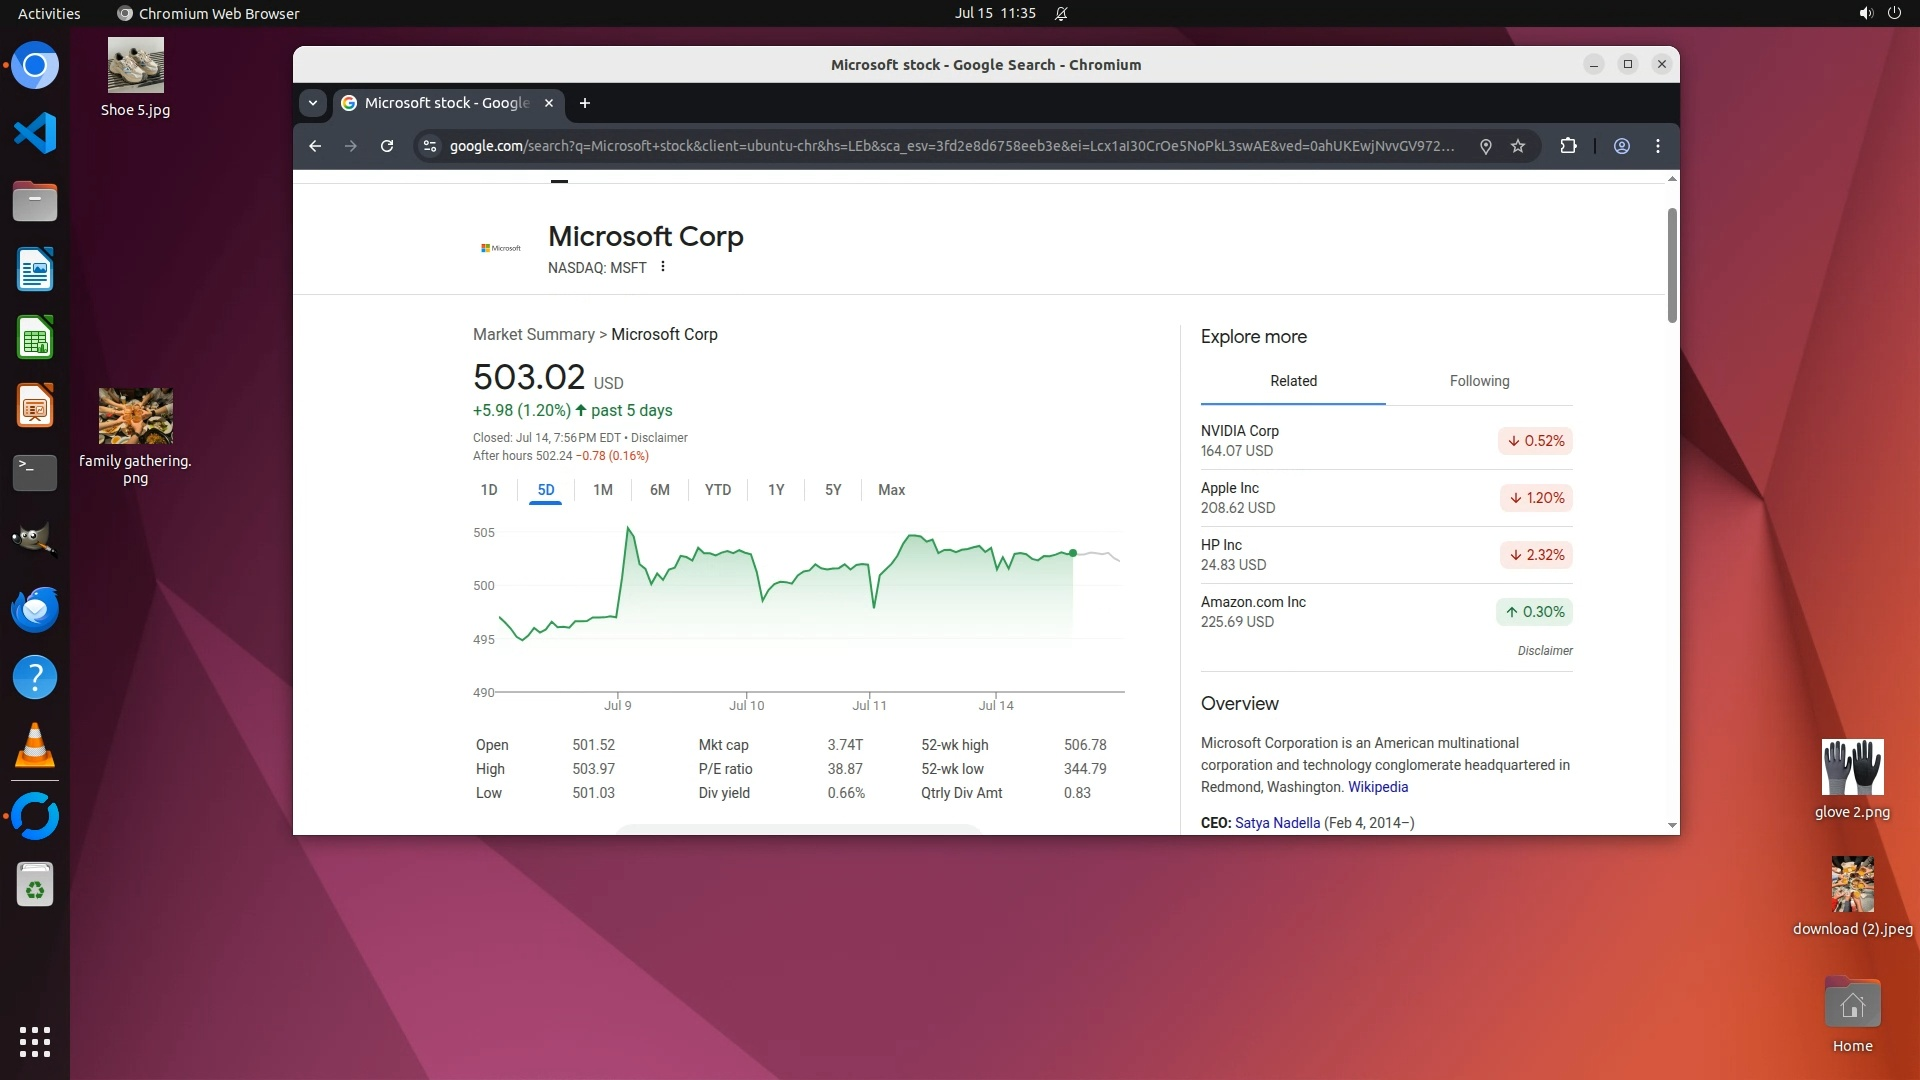
Task: Open the Wikipedia link in Overview
Action: [1377, 787]
